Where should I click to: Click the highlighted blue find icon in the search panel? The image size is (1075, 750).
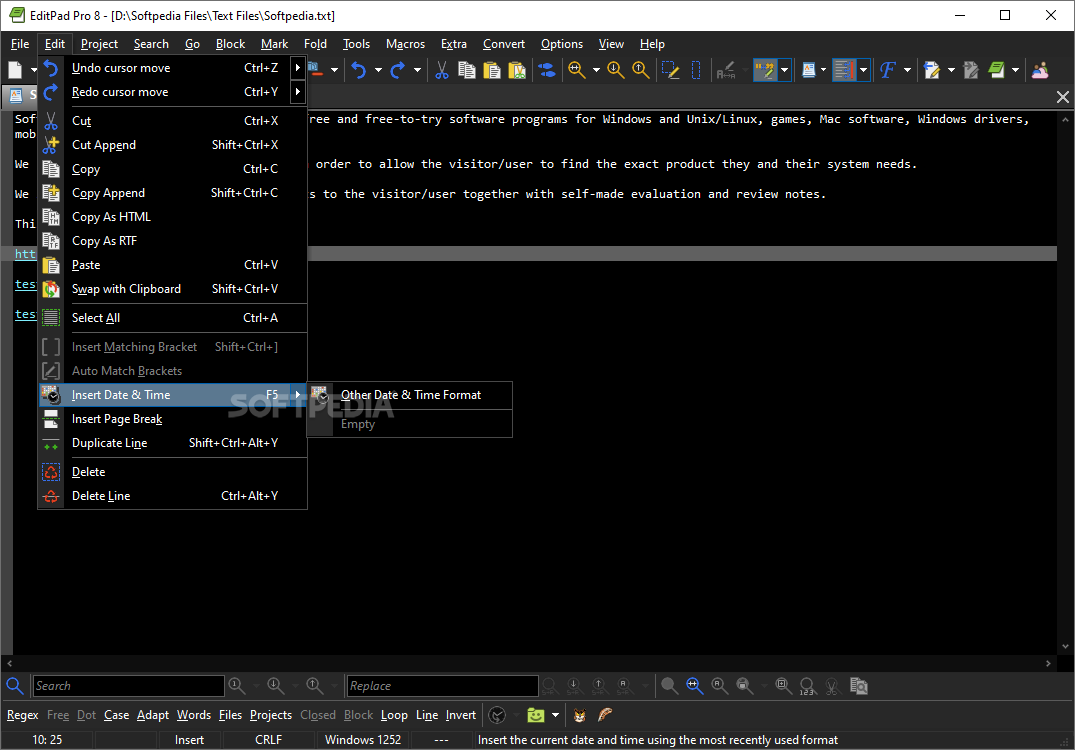coord(694,686)
